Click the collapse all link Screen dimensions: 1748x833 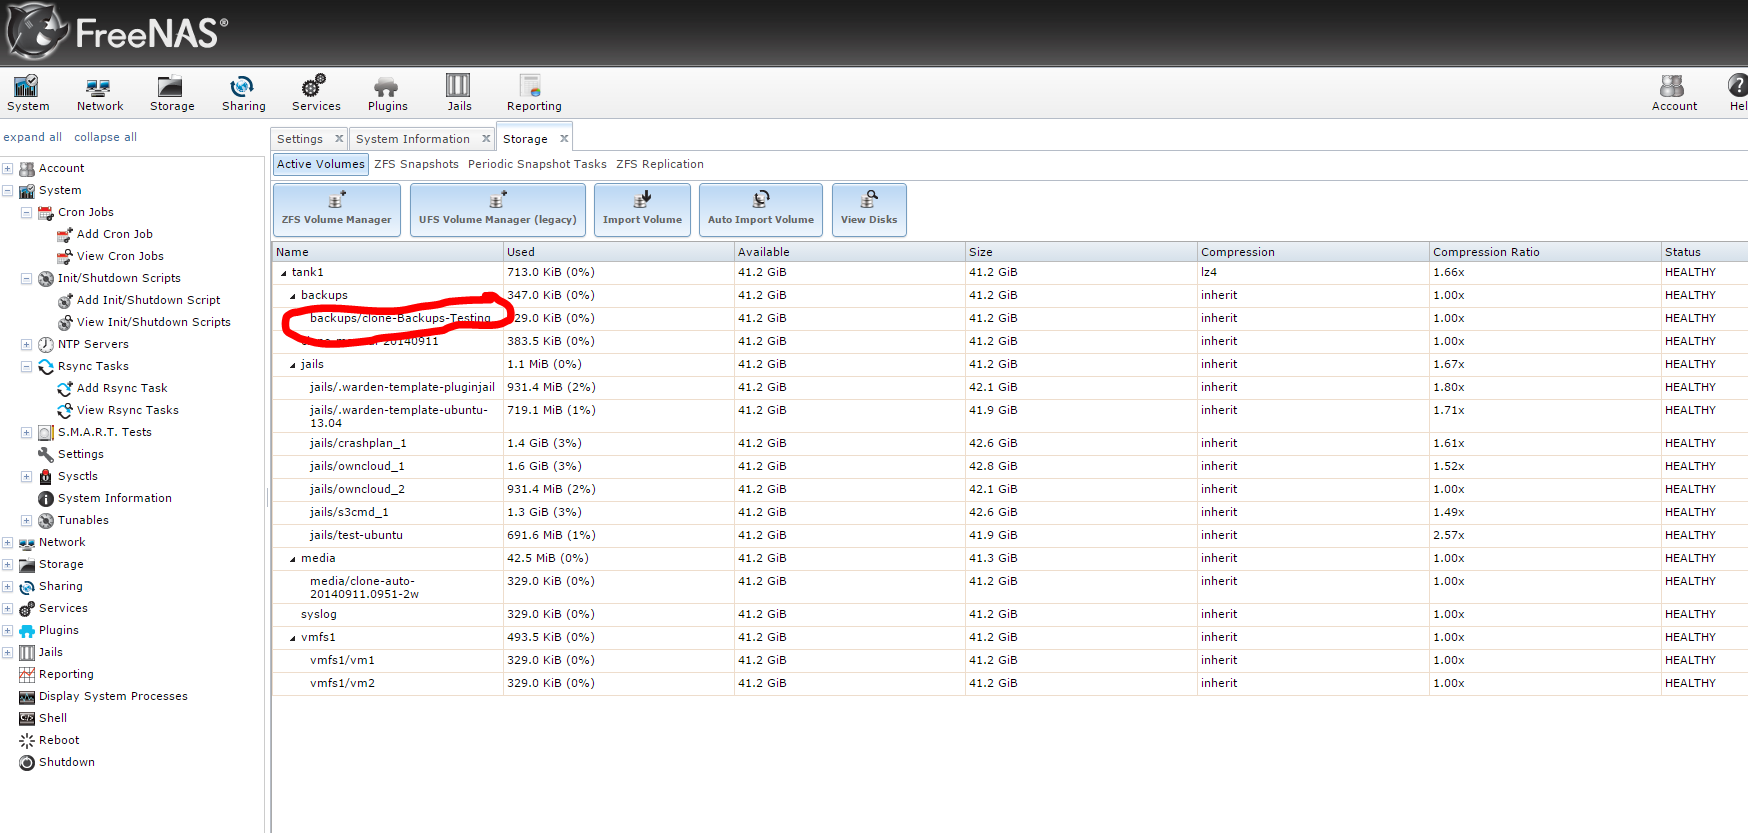click(105, 137)
